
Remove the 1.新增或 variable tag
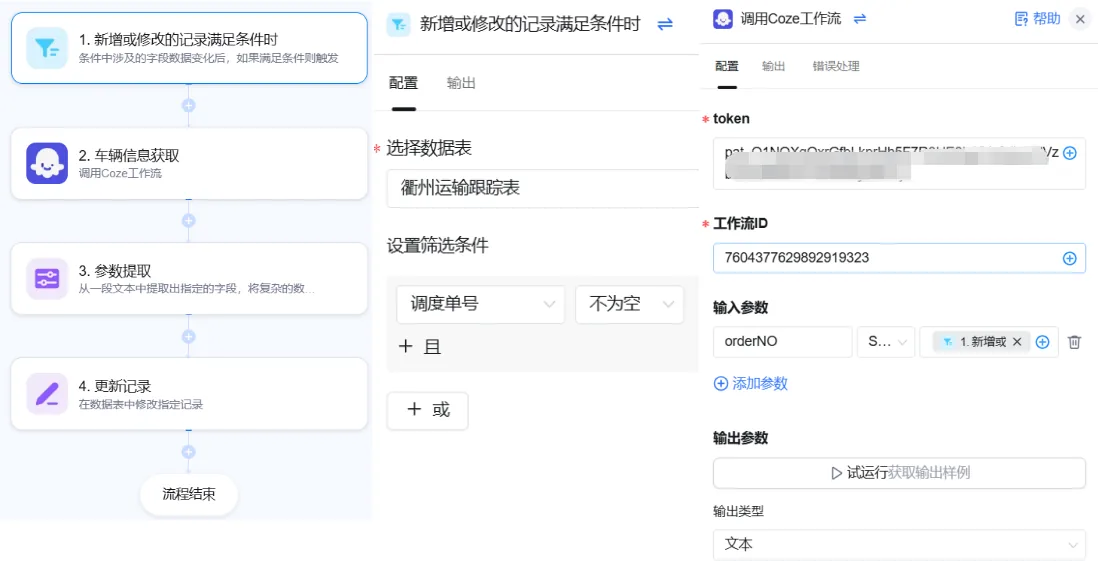click(x=1017, y=342)
